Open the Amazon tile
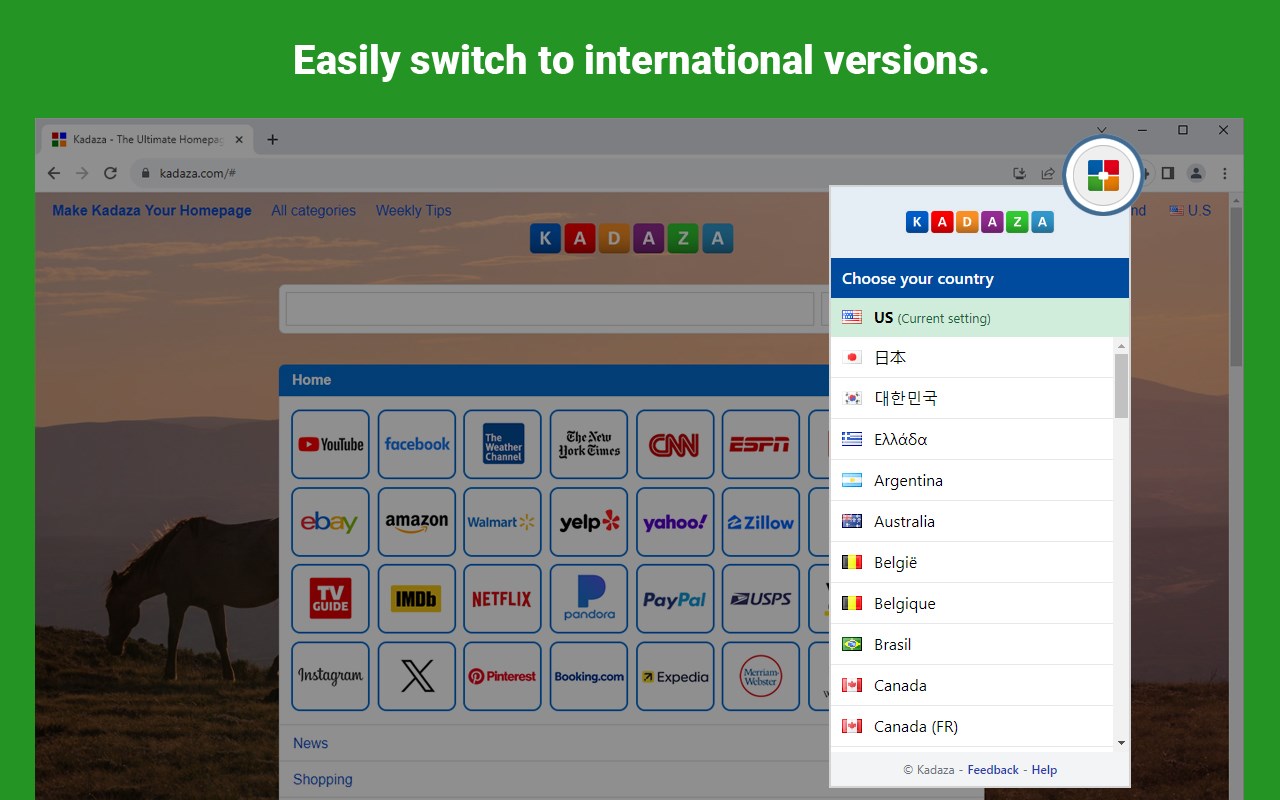 tap(416, 522)
